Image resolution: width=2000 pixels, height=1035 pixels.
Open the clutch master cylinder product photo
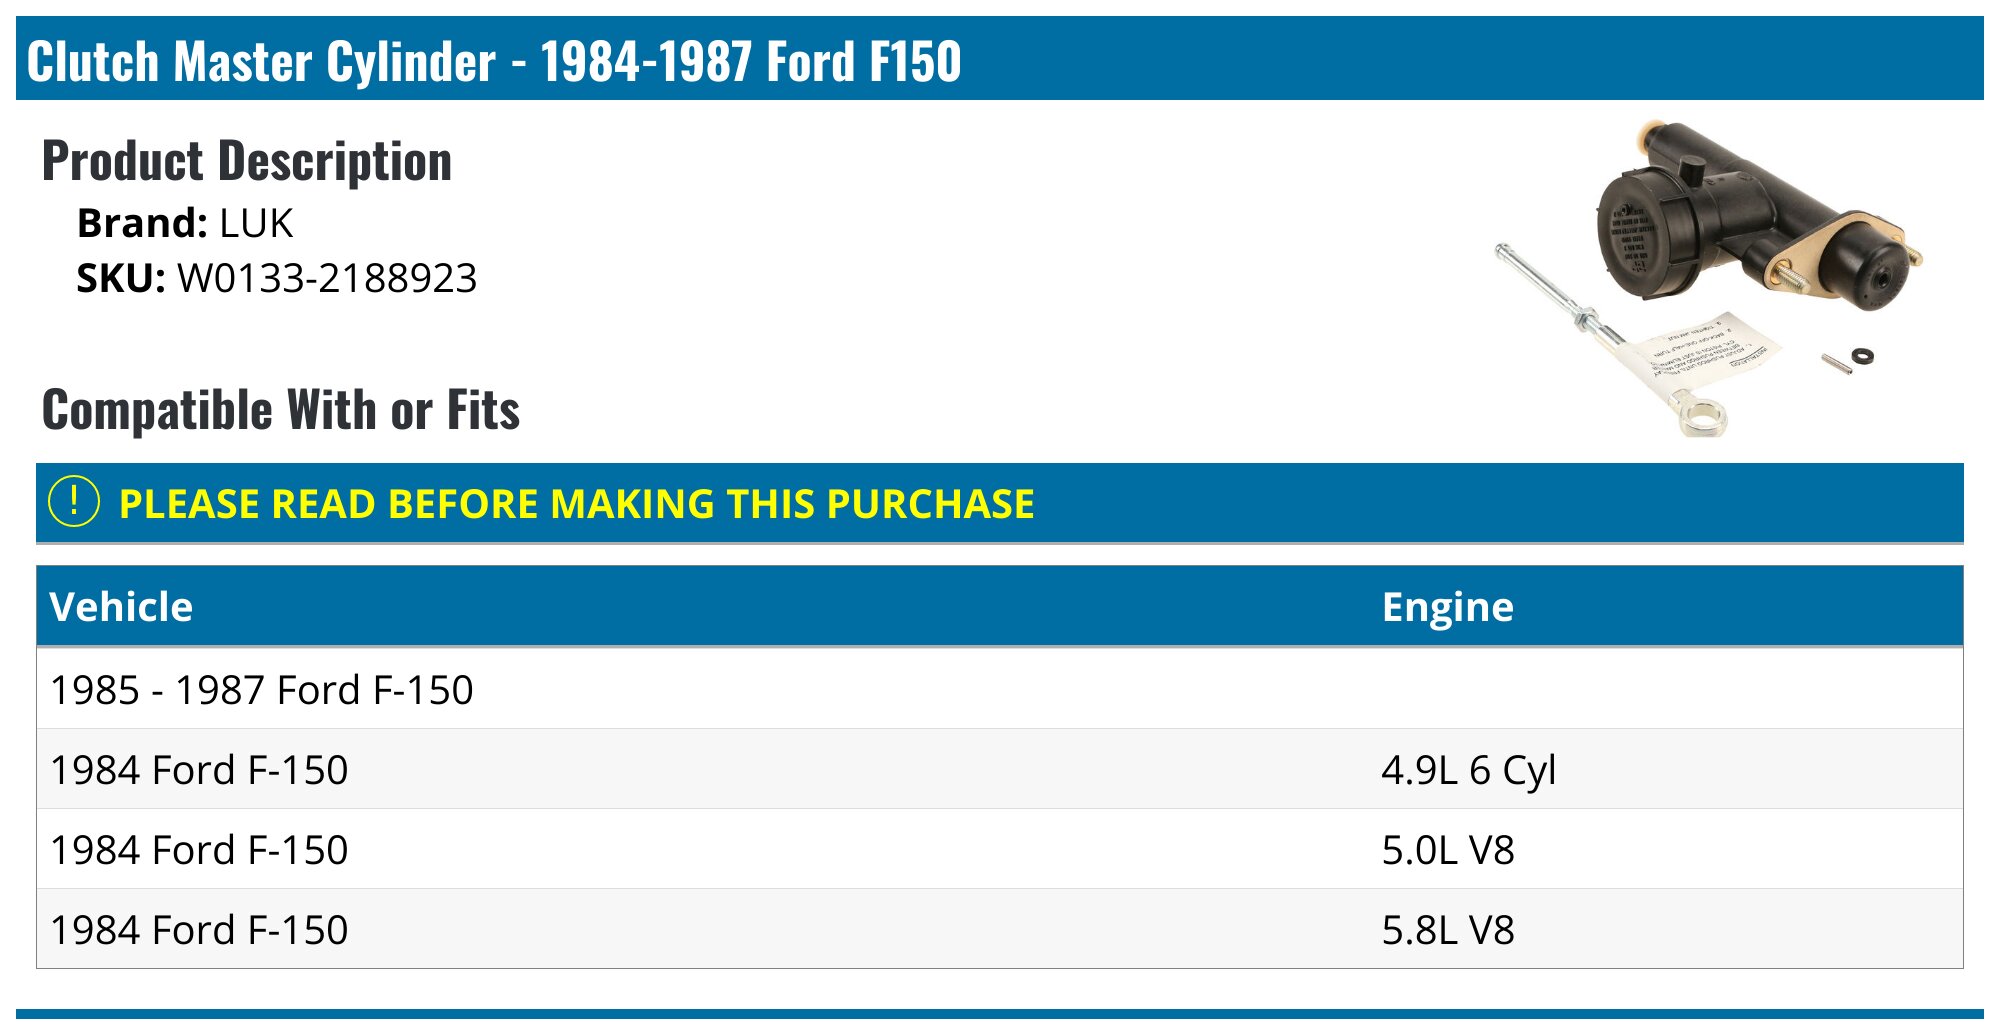[x=1709, y=277]
